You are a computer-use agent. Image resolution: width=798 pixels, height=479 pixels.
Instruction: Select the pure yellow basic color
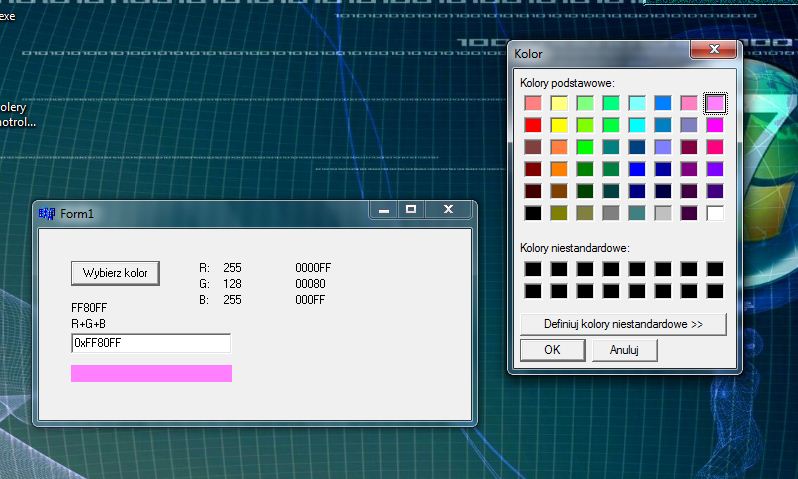click(x=559, y=125)
